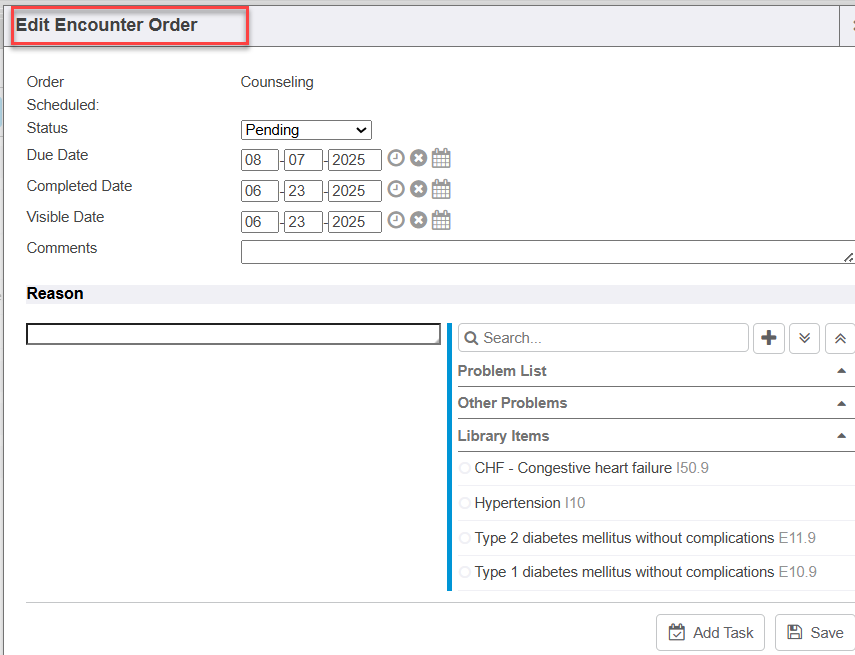Image resolution: width=855 pixels, height=655 pixels.
Task: Select CHF - Congestive heart failure radio
Action: pyautogui.click(x=465, y=468)
